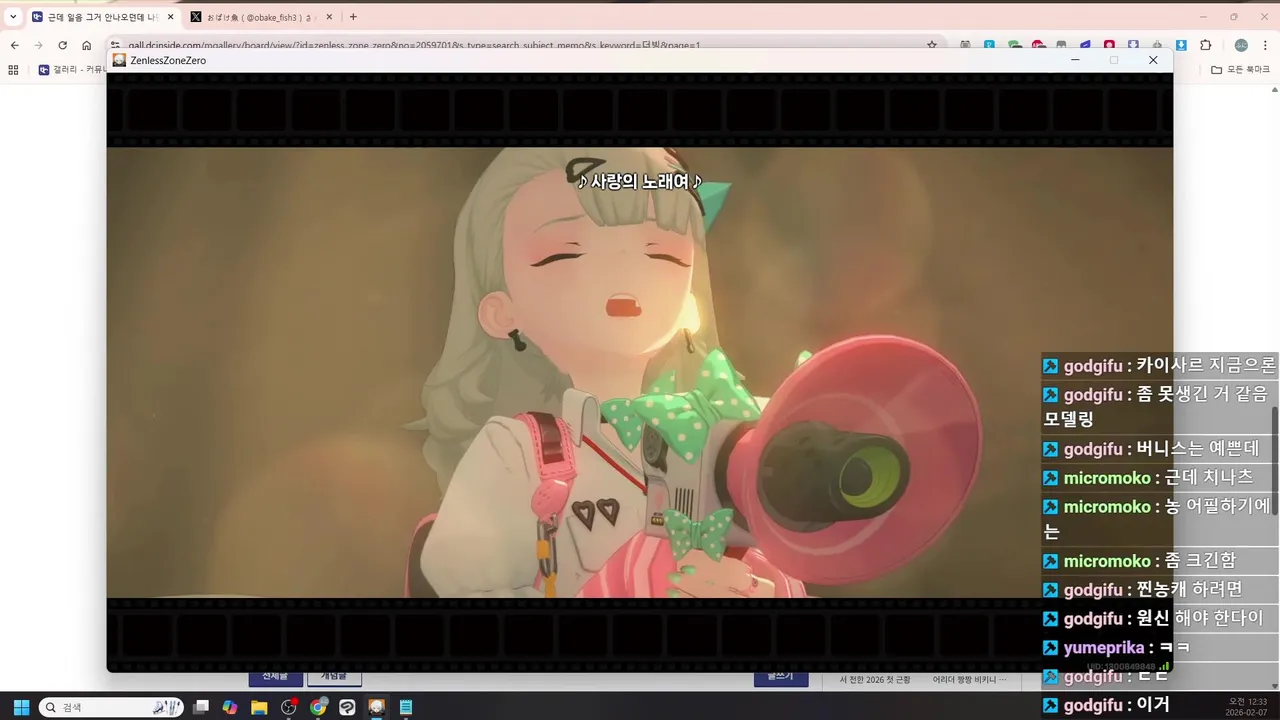Open the Chrome three-dot menu
1280x720 pixels.
1265,45
